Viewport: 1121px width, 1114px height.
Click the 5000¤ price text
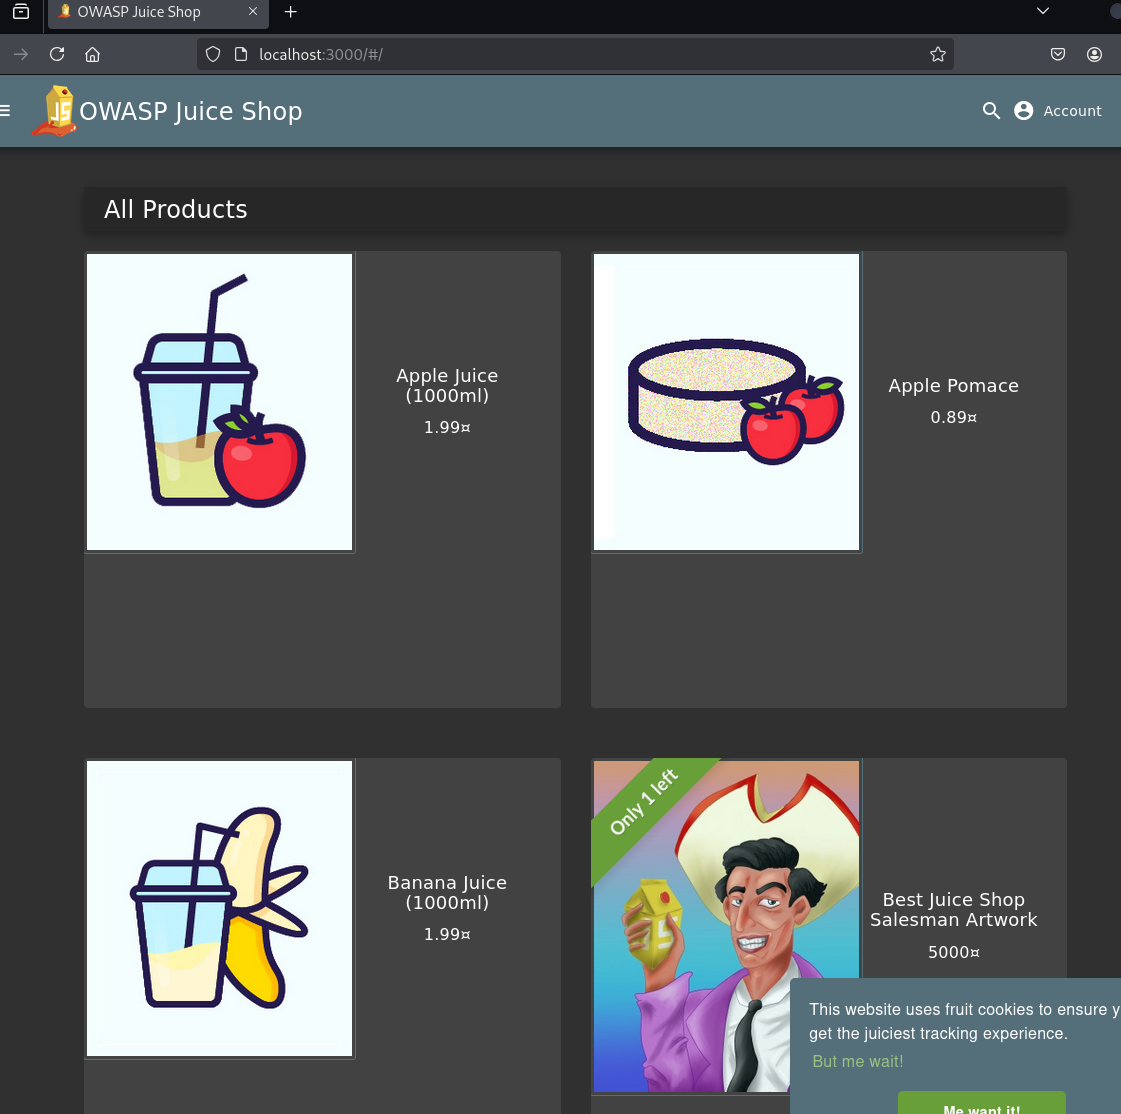954,952
